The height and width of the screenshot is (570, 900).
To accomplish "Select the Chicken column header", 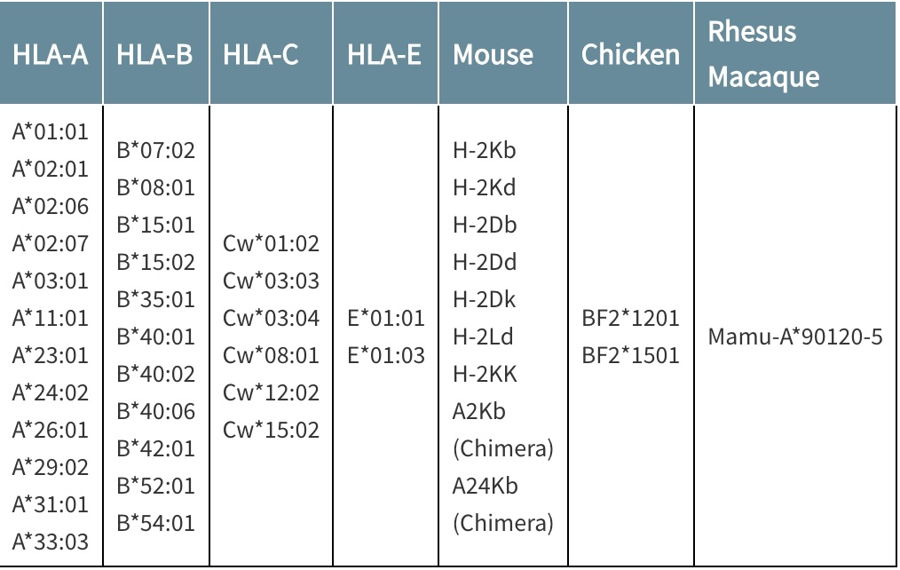I will pyautogui.click(x=630, y=55).
